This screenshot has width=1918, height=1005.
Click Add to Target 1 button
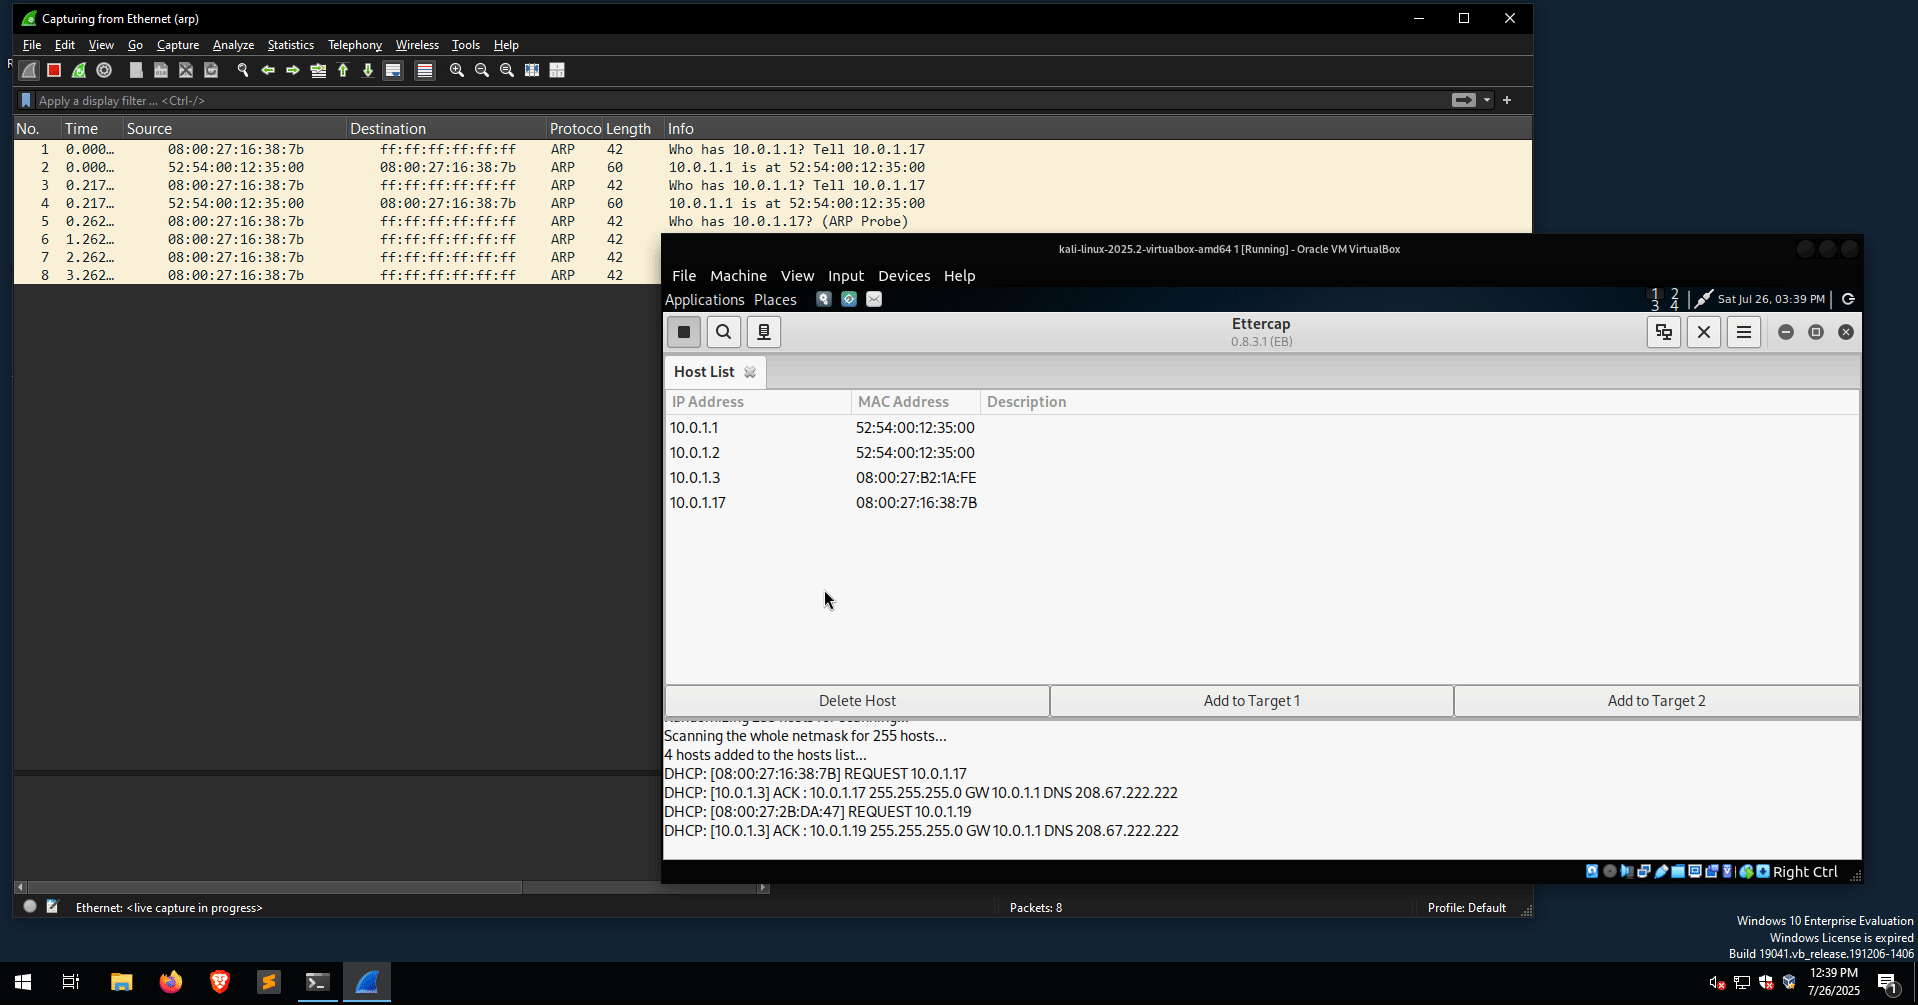tap(1251, 701)
